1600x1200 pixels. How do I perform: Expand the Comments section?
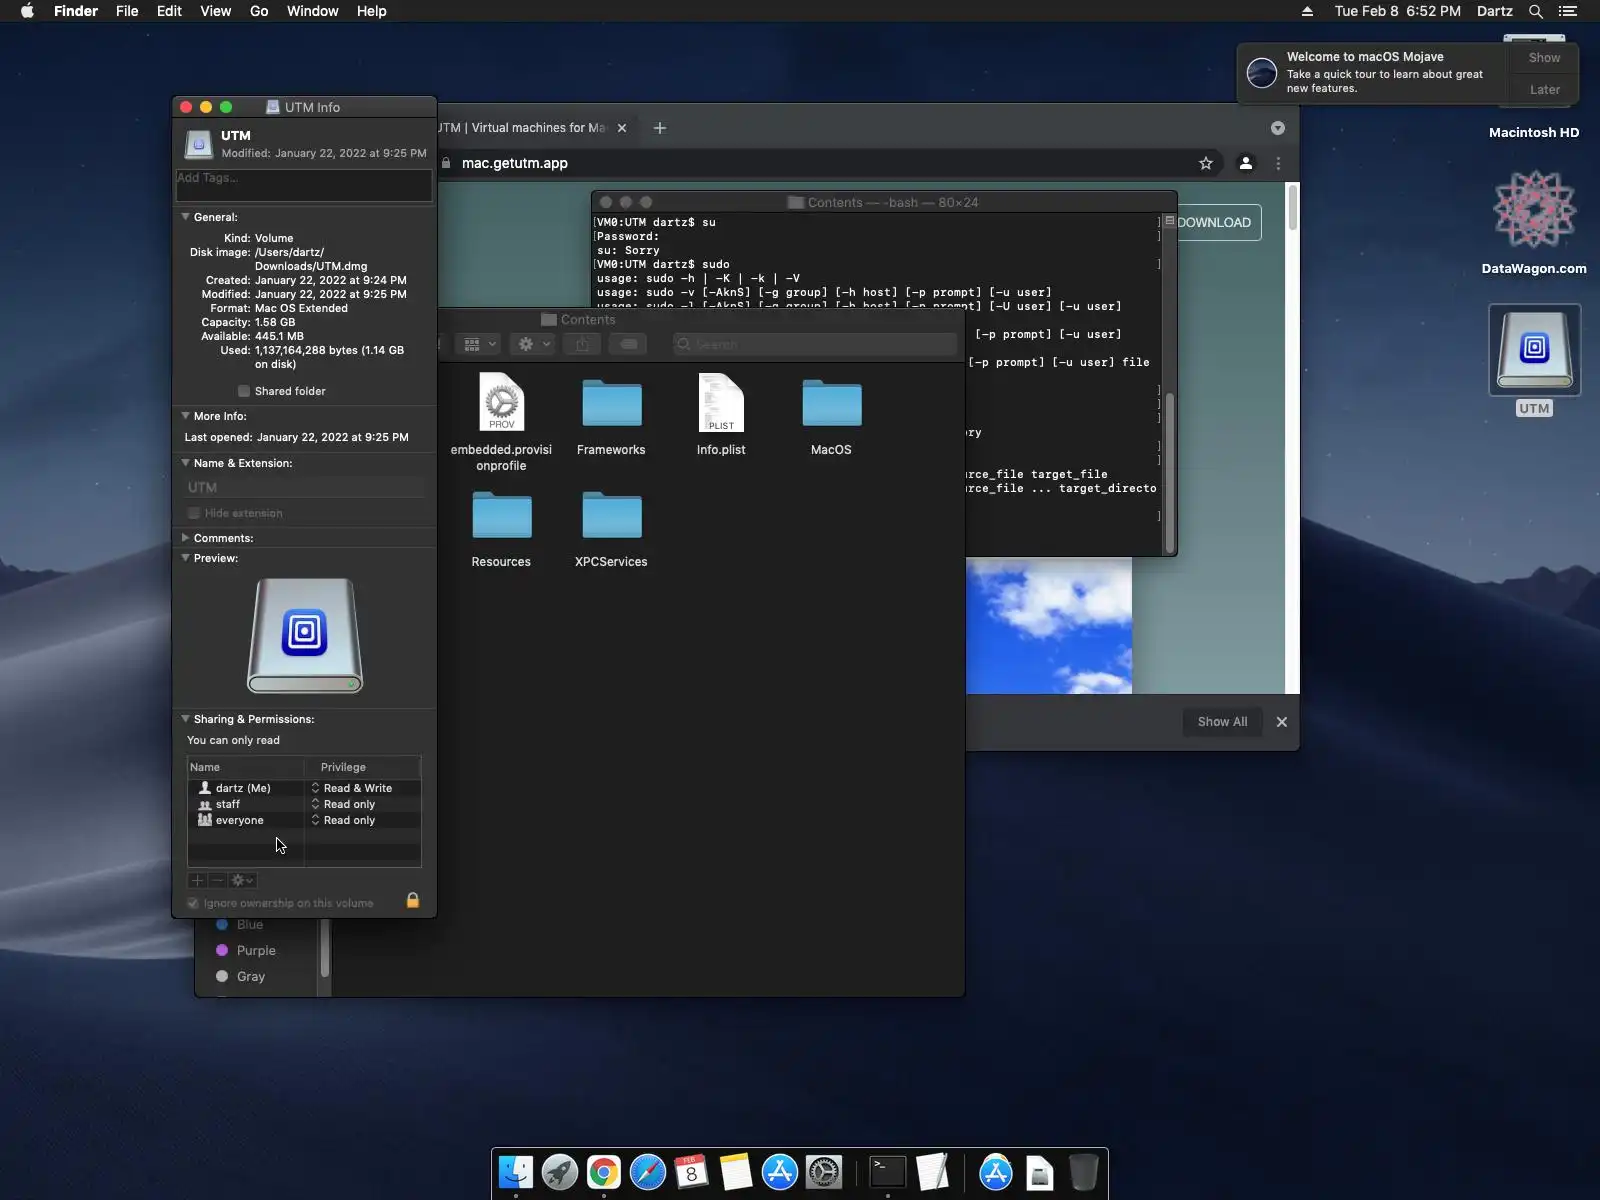(x=185, y=537)
